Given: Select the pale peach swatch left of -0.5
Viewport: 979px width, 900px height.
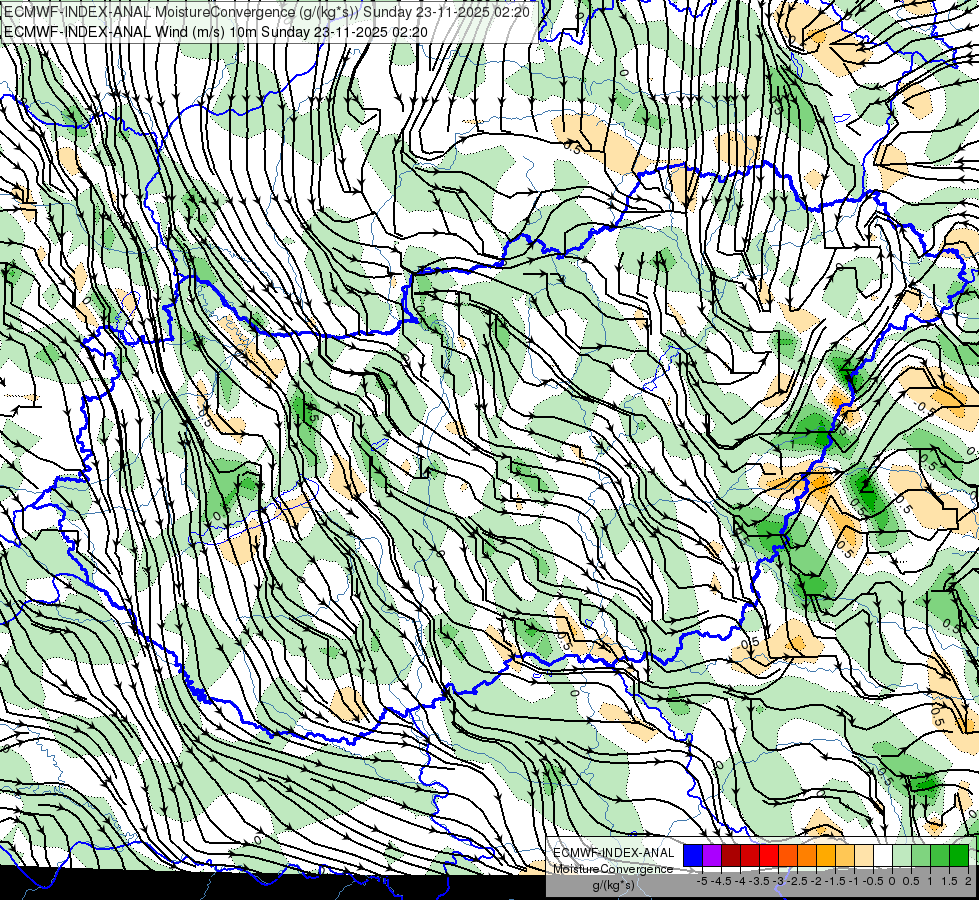Looking at the screenshot, I should click(864, 855).
